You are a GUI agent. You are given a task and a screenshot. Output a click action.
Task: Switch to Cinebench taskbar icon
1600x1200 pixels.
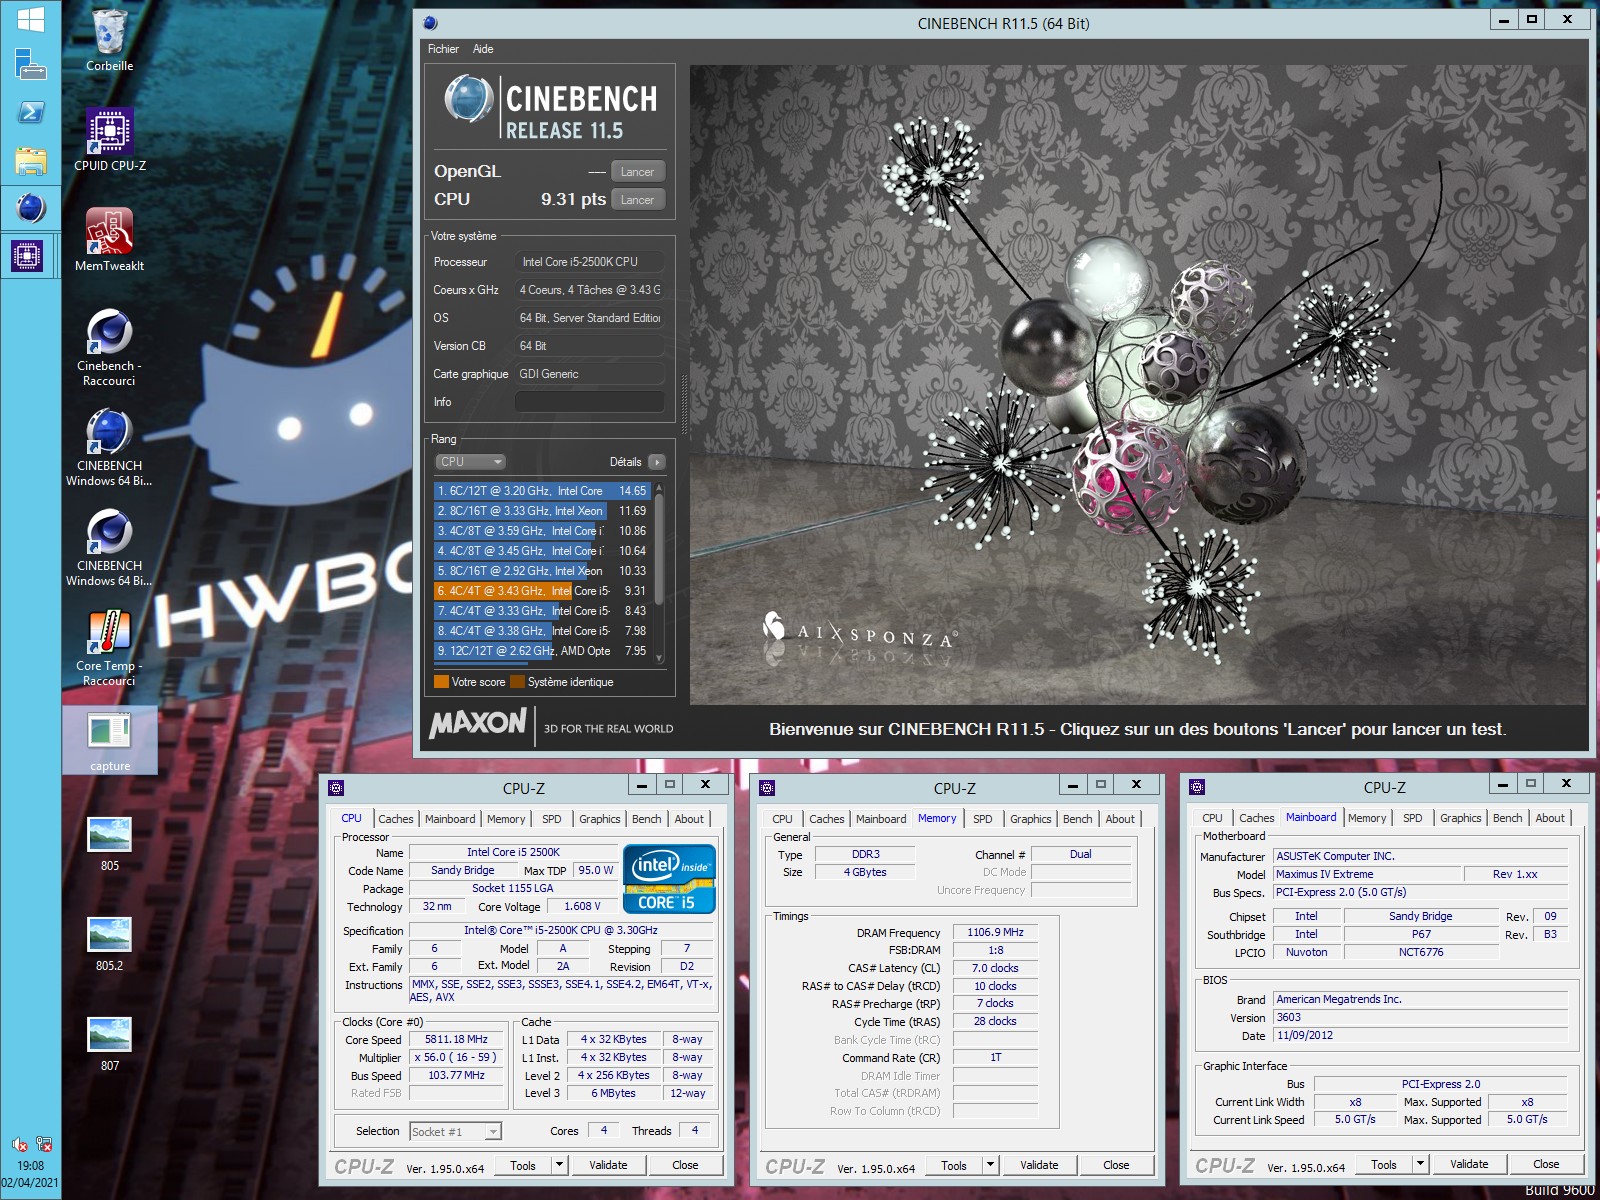point(30,208)
